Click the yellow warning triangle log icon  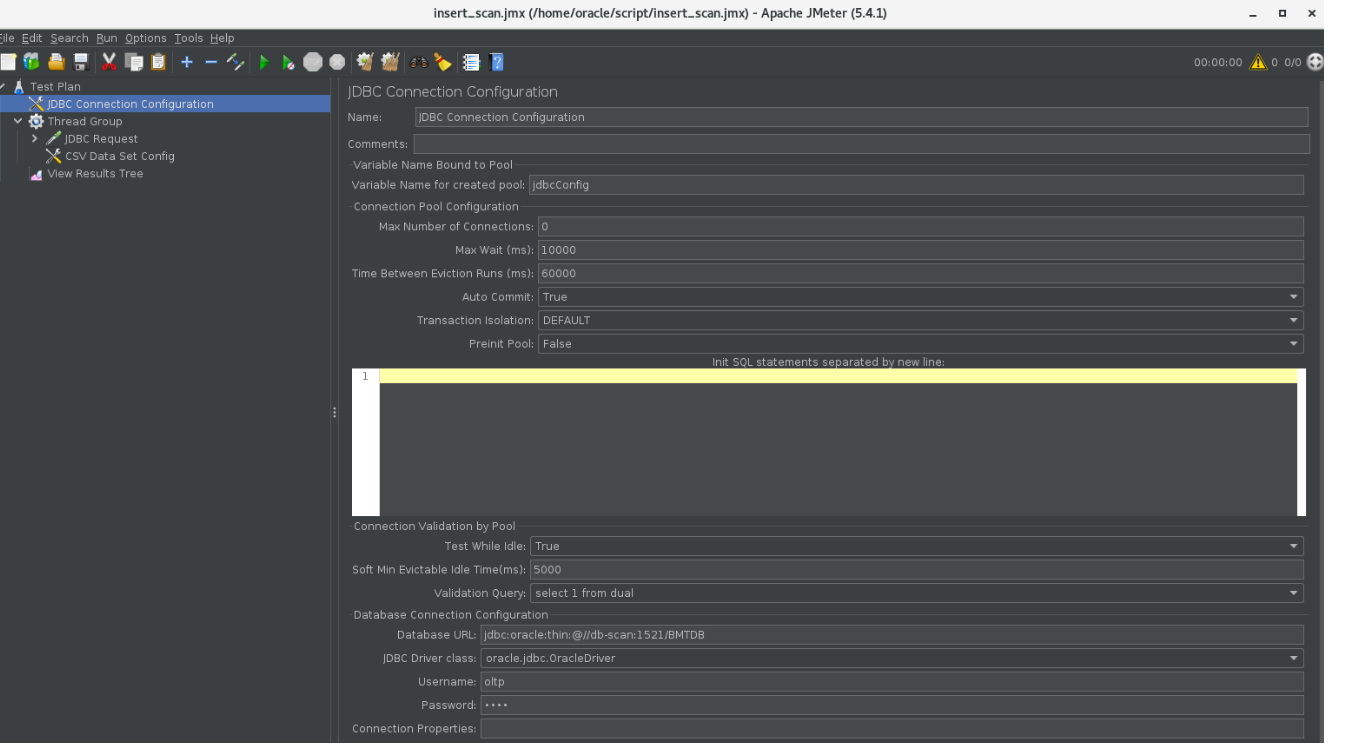1258,62
